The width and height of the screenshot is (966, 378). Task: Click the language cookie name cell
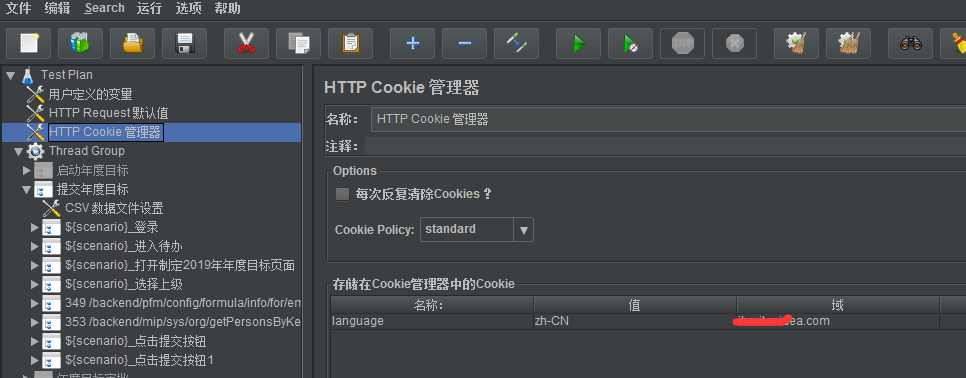[432, 321]
